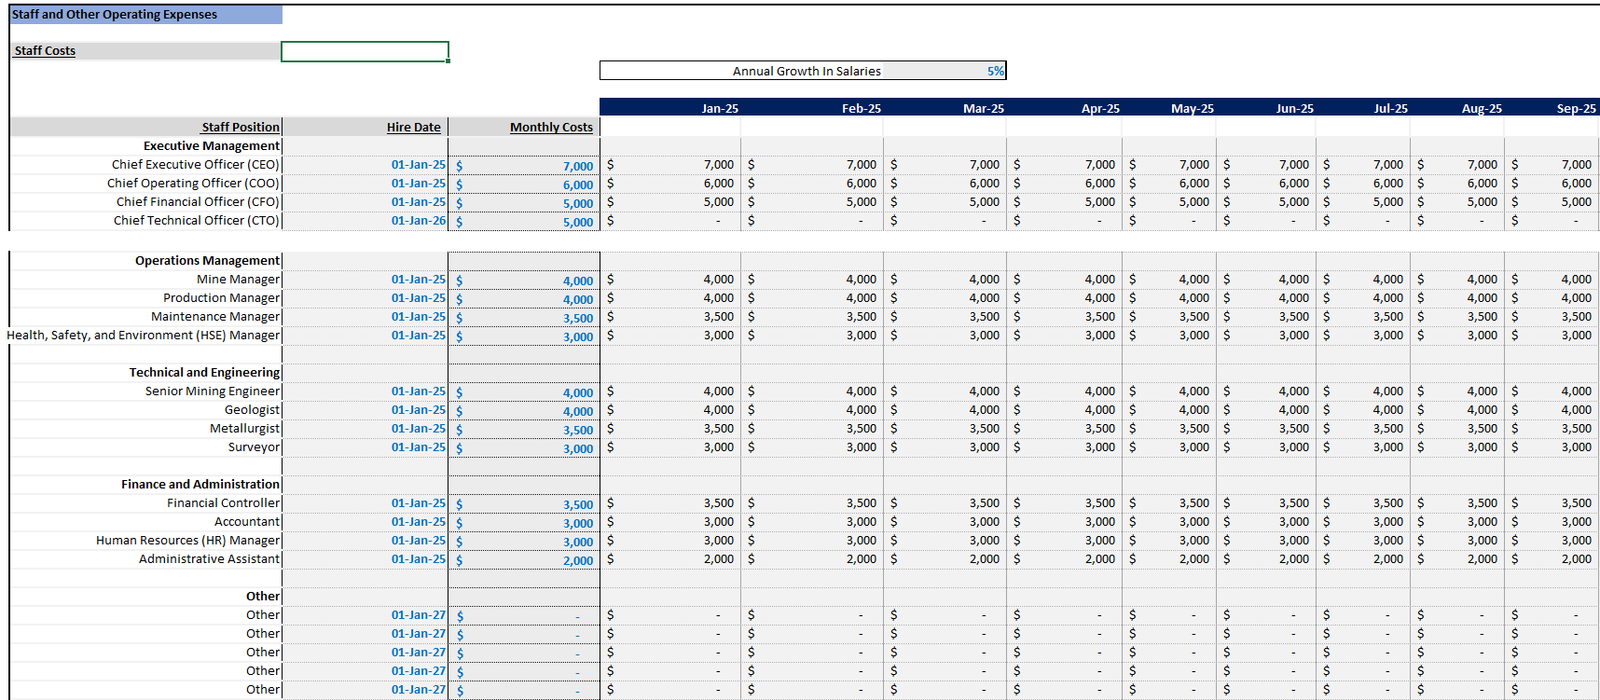Click the COO monthly cost 6,000 input

pyautogui.click(x=524, y=185)
